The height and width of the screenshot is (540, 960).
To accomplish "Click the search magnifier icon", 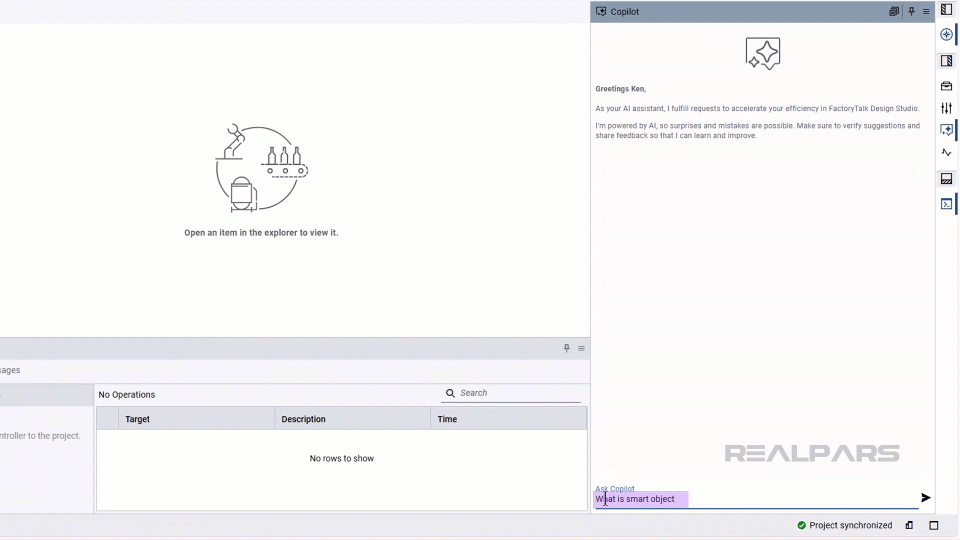I will pos(450,393).
